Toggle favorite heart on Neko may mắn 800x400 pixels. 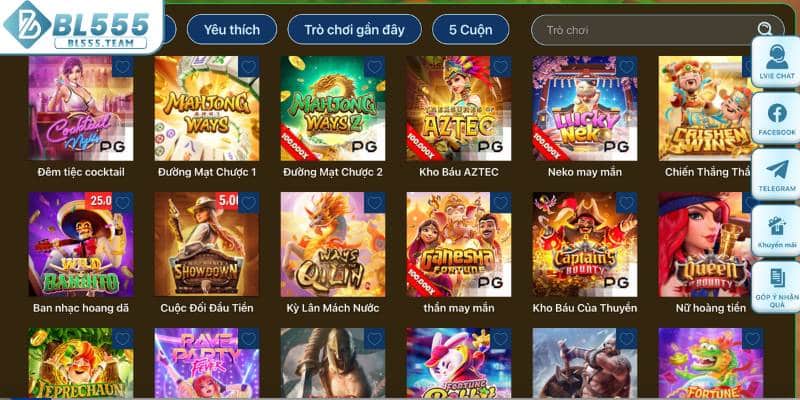pos(627,67)
